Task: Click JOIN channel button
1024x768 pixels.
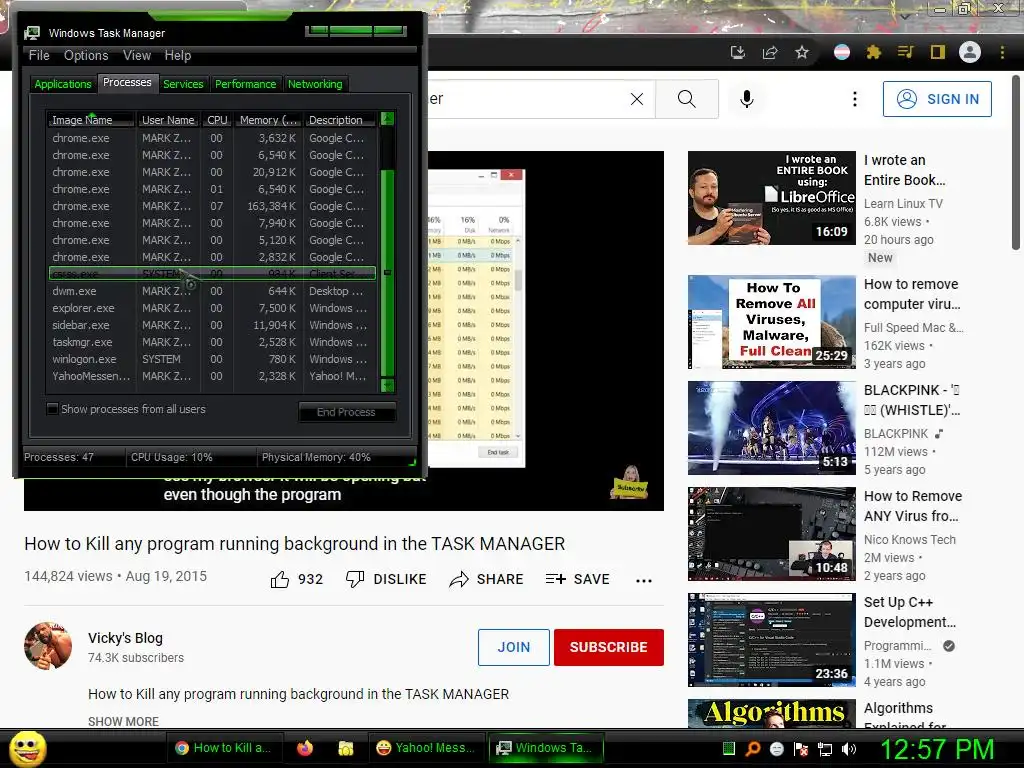Action: 513,647
